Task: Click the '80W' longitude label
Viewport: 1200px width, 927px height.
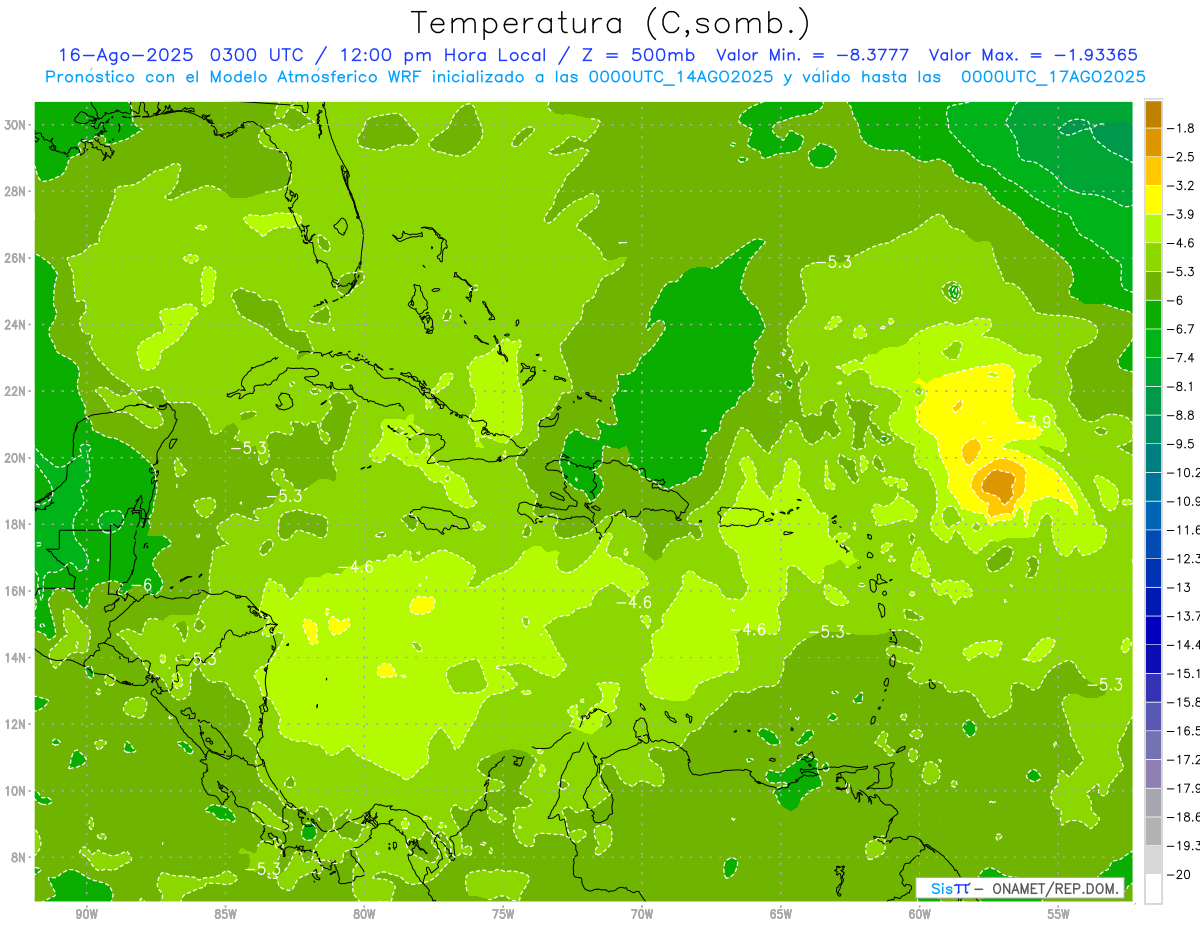Action: [x=364, y=915]
